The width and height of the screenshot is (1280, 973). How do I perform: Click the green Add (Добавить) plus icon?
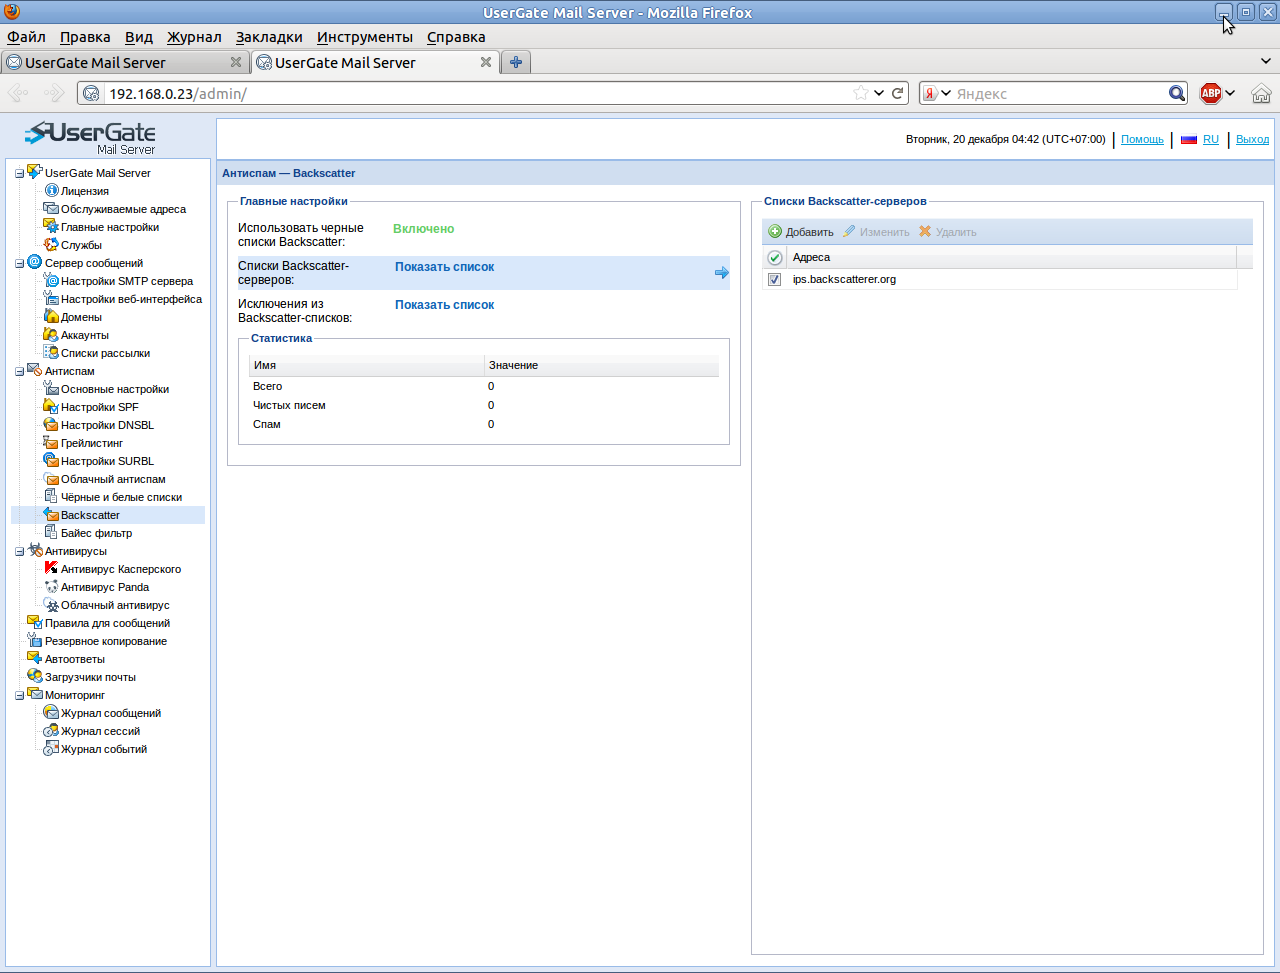(x=775, y=232)
